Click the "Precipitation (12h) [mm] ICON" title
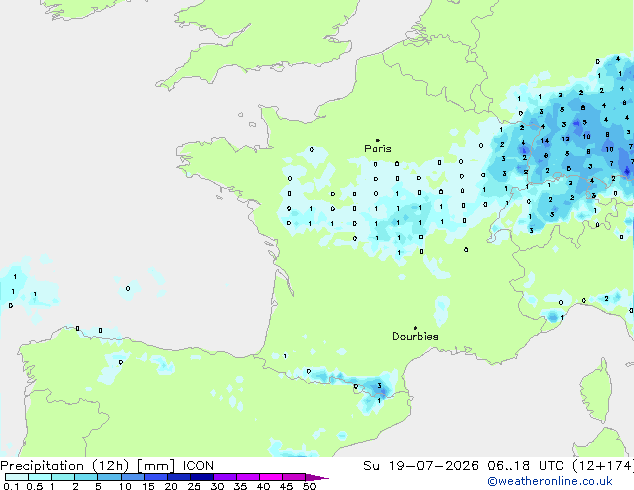 tap(107, 466)
